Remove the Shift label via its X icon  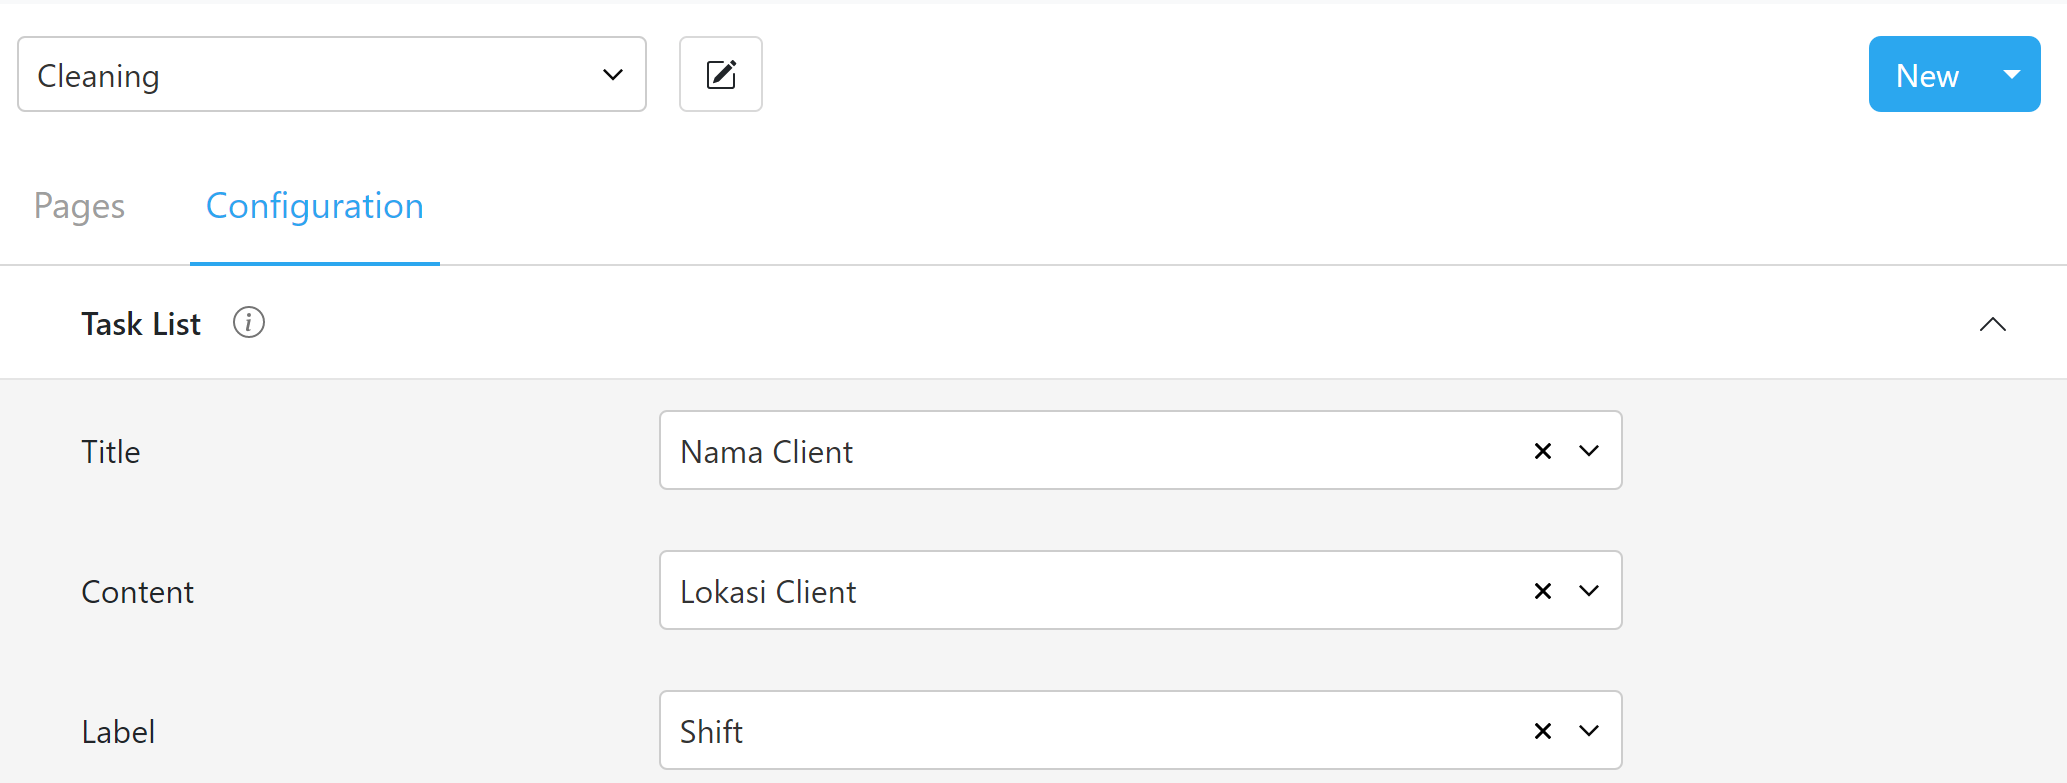click(x=1542, y=731)
